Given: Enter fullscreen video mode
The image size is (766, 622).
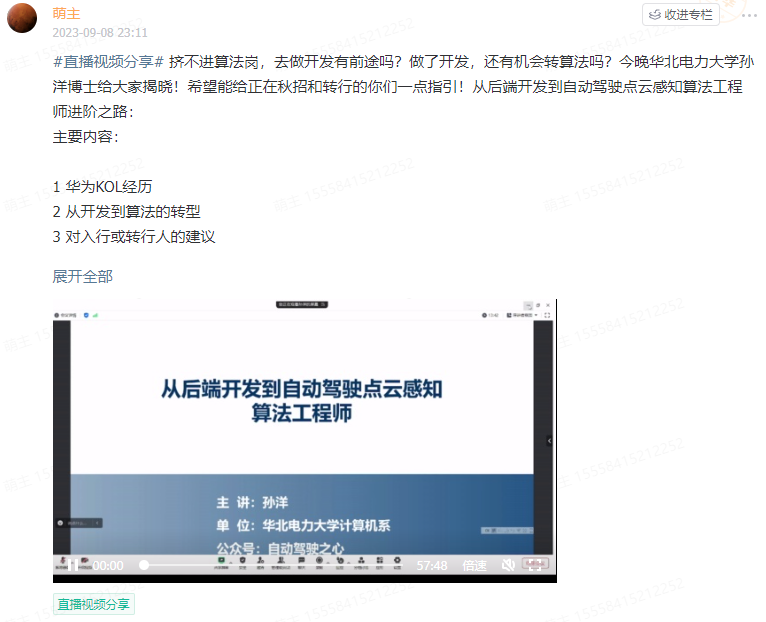Looking at the screenshot, I should pyautogui.click(x=535, y=565).
